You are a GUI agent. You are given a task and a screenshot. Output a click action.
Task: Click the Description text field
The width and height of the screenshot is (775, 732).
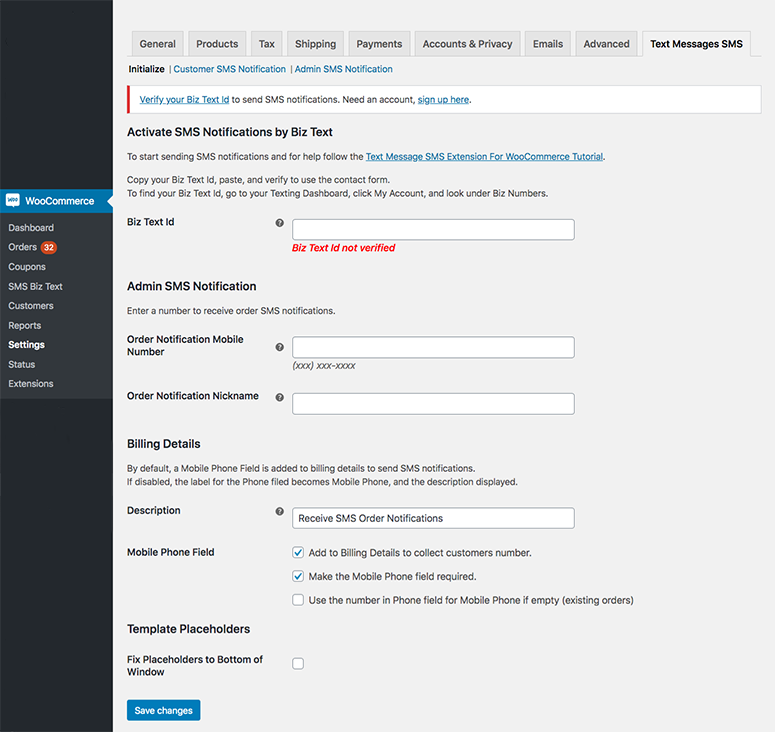pos(433,518)
